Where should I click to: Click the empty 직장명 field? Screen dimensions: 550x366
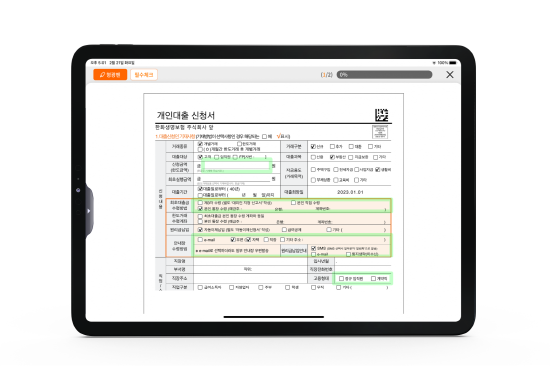pos(250,261)
